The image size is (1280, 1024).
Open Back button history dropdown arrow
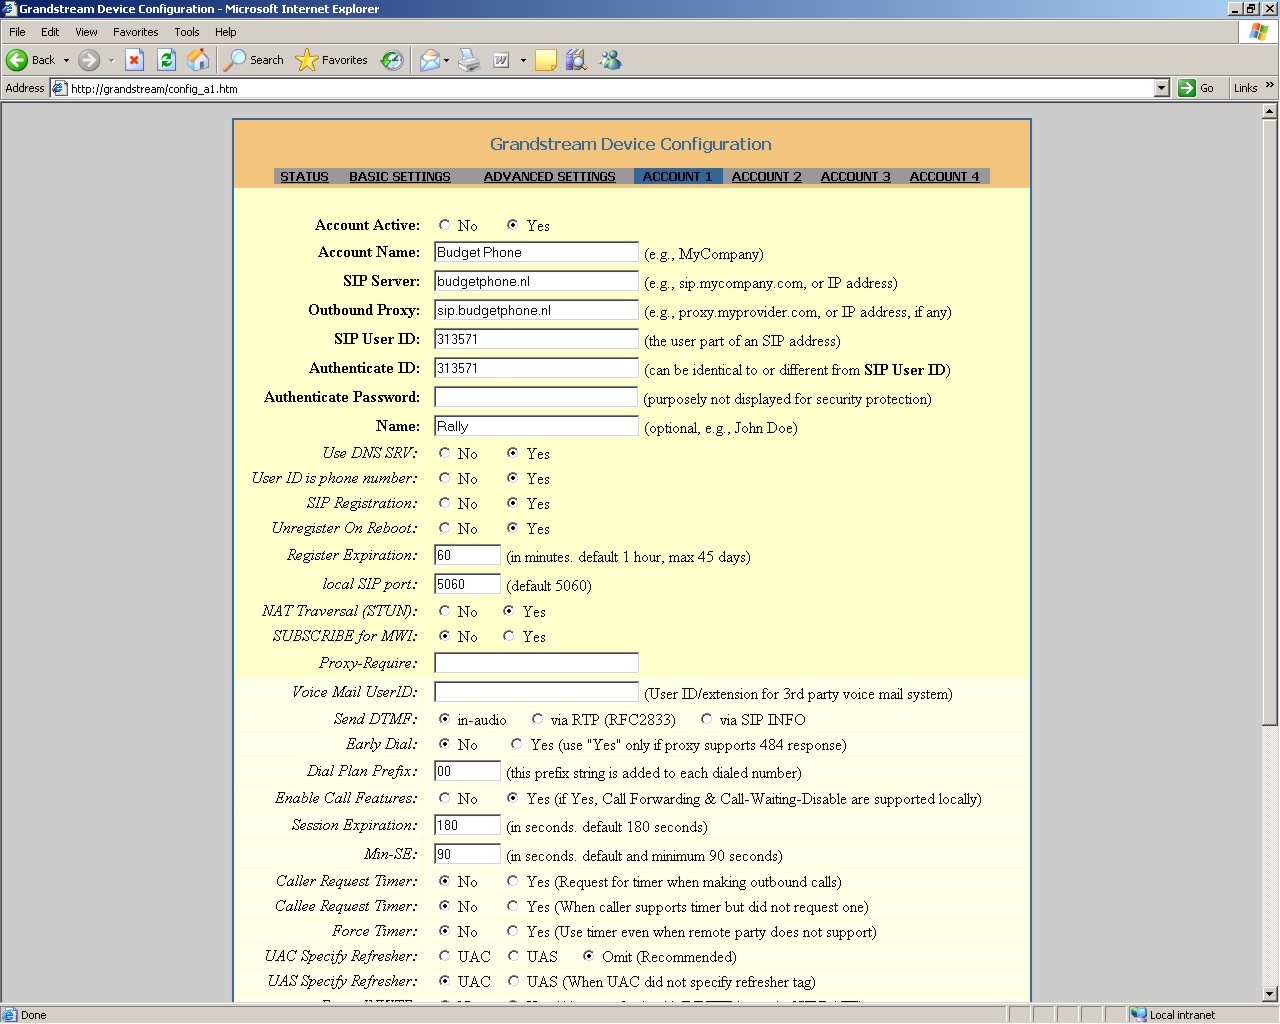(x=66, y=60)
